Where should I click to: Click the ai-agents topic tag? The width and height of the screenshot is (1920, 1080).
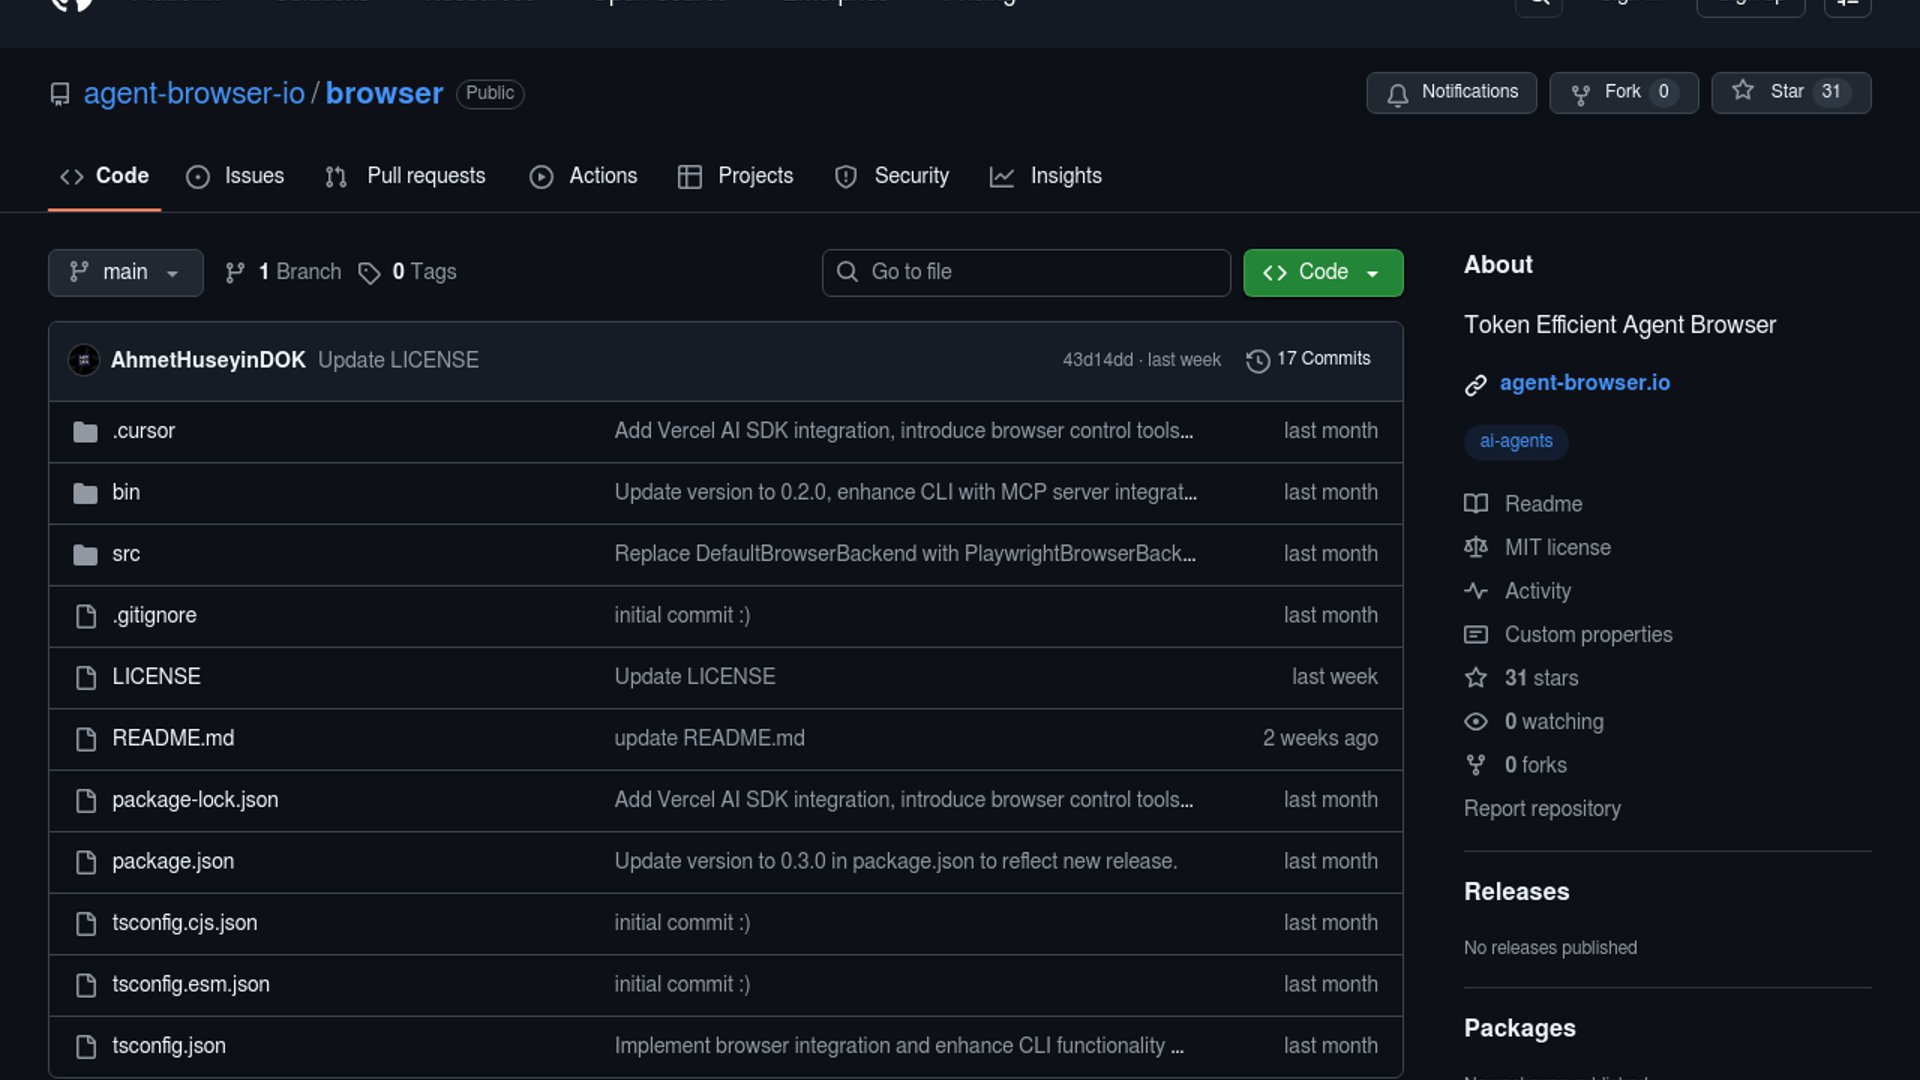pyautogui.click(x=1515, y=441)
